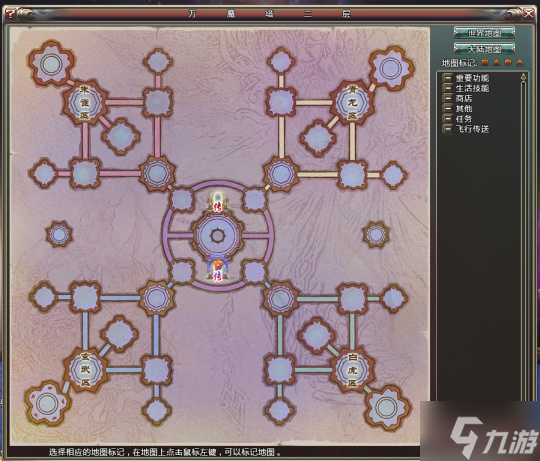
Task: Click the ring node southwest of central hub
Action: tap(181, 272)
